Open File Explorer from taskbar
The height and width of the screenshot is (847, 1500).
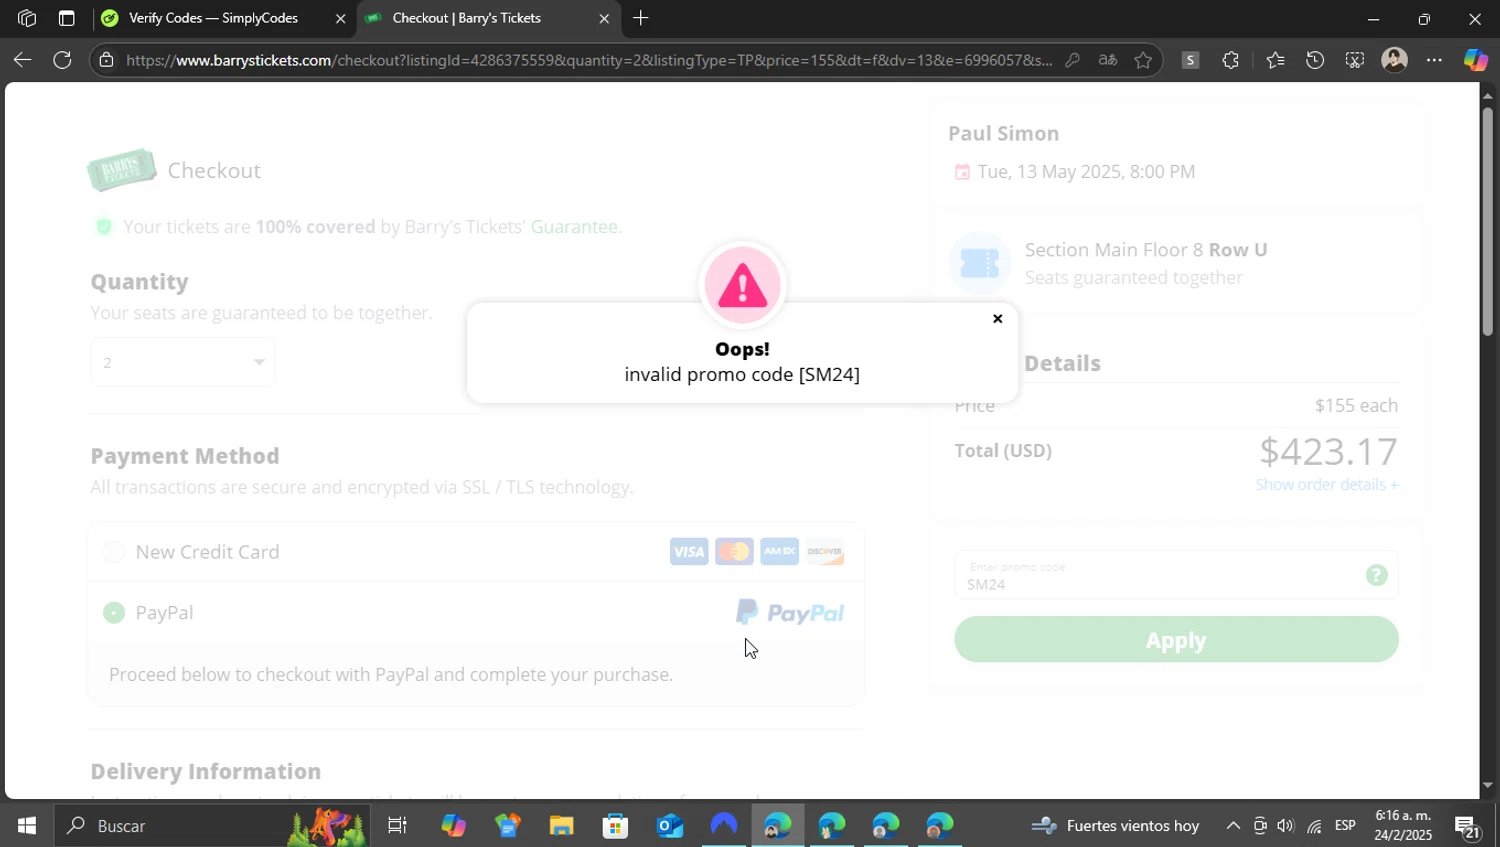click(561, 826)
